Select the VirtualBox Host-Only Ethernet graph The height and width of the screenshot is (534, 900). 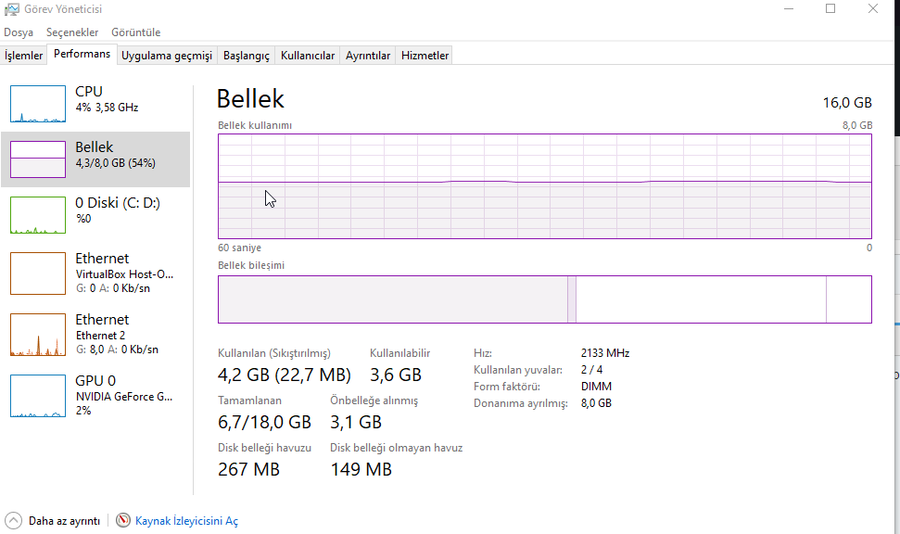point(38,273)
